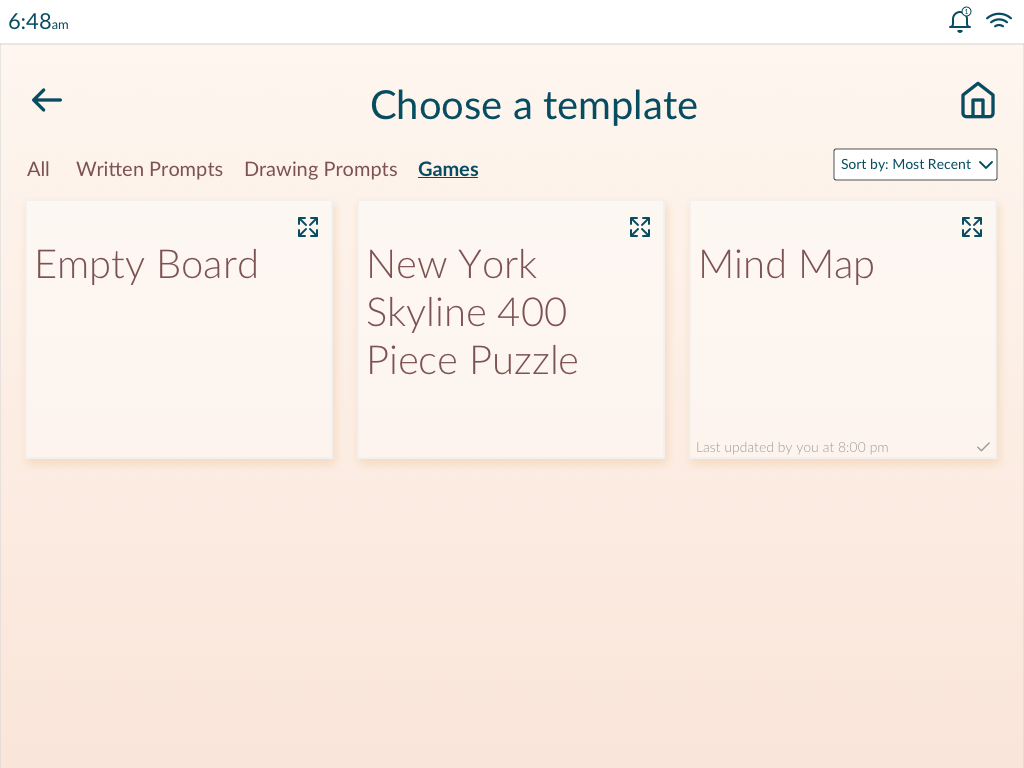Open the Sort by Most Recent dropdown

pyautogui.click(x=915, y=165)
